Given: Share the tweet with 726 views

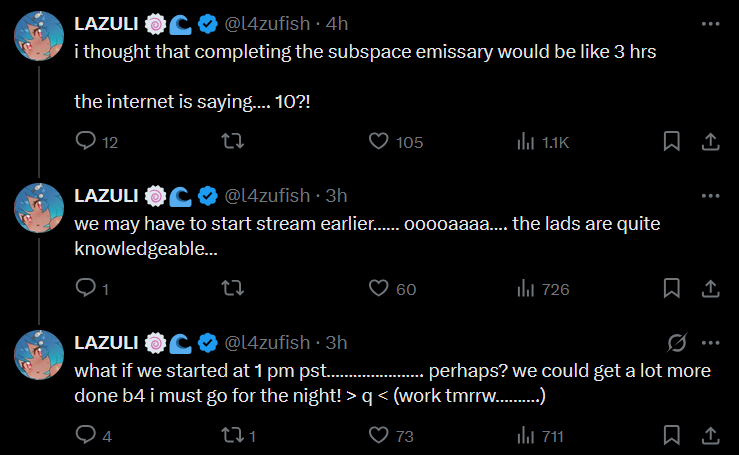Looking at the screenshot, I should click(710, 289).
